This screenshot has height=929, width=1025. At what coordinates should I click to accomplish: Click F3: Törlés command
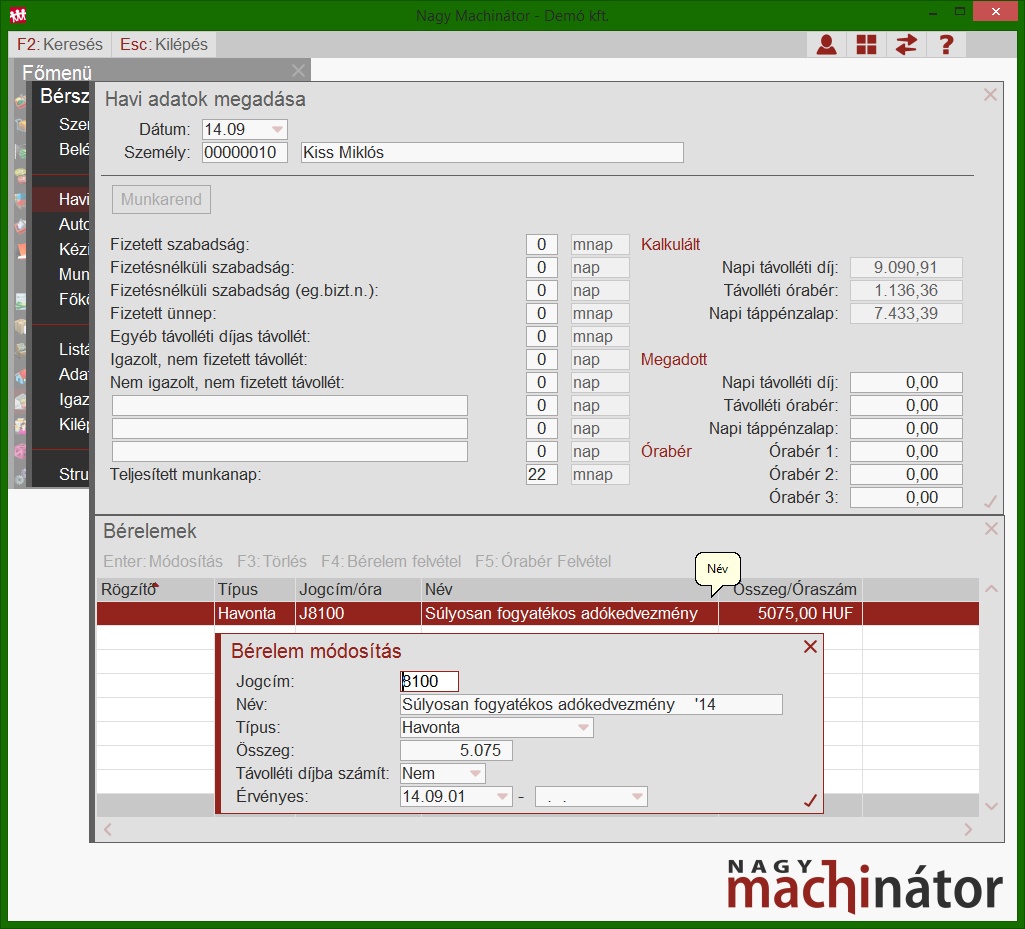tap(271, 561)
